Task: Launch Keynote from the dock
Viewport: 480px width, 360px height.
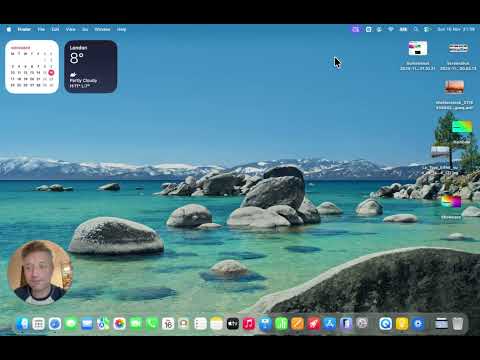Action: tap(265, 324)
